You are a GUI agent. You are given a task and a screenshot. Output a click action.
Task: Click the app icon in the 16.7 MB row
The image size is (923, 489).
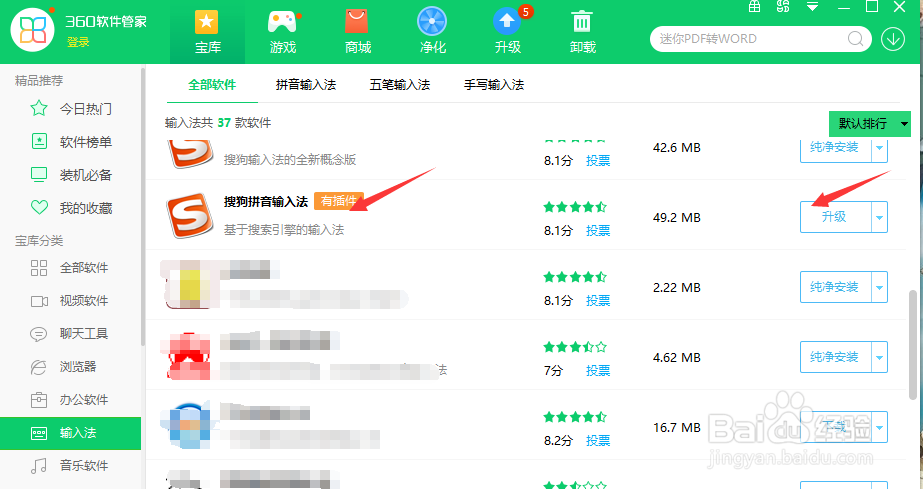189,425
